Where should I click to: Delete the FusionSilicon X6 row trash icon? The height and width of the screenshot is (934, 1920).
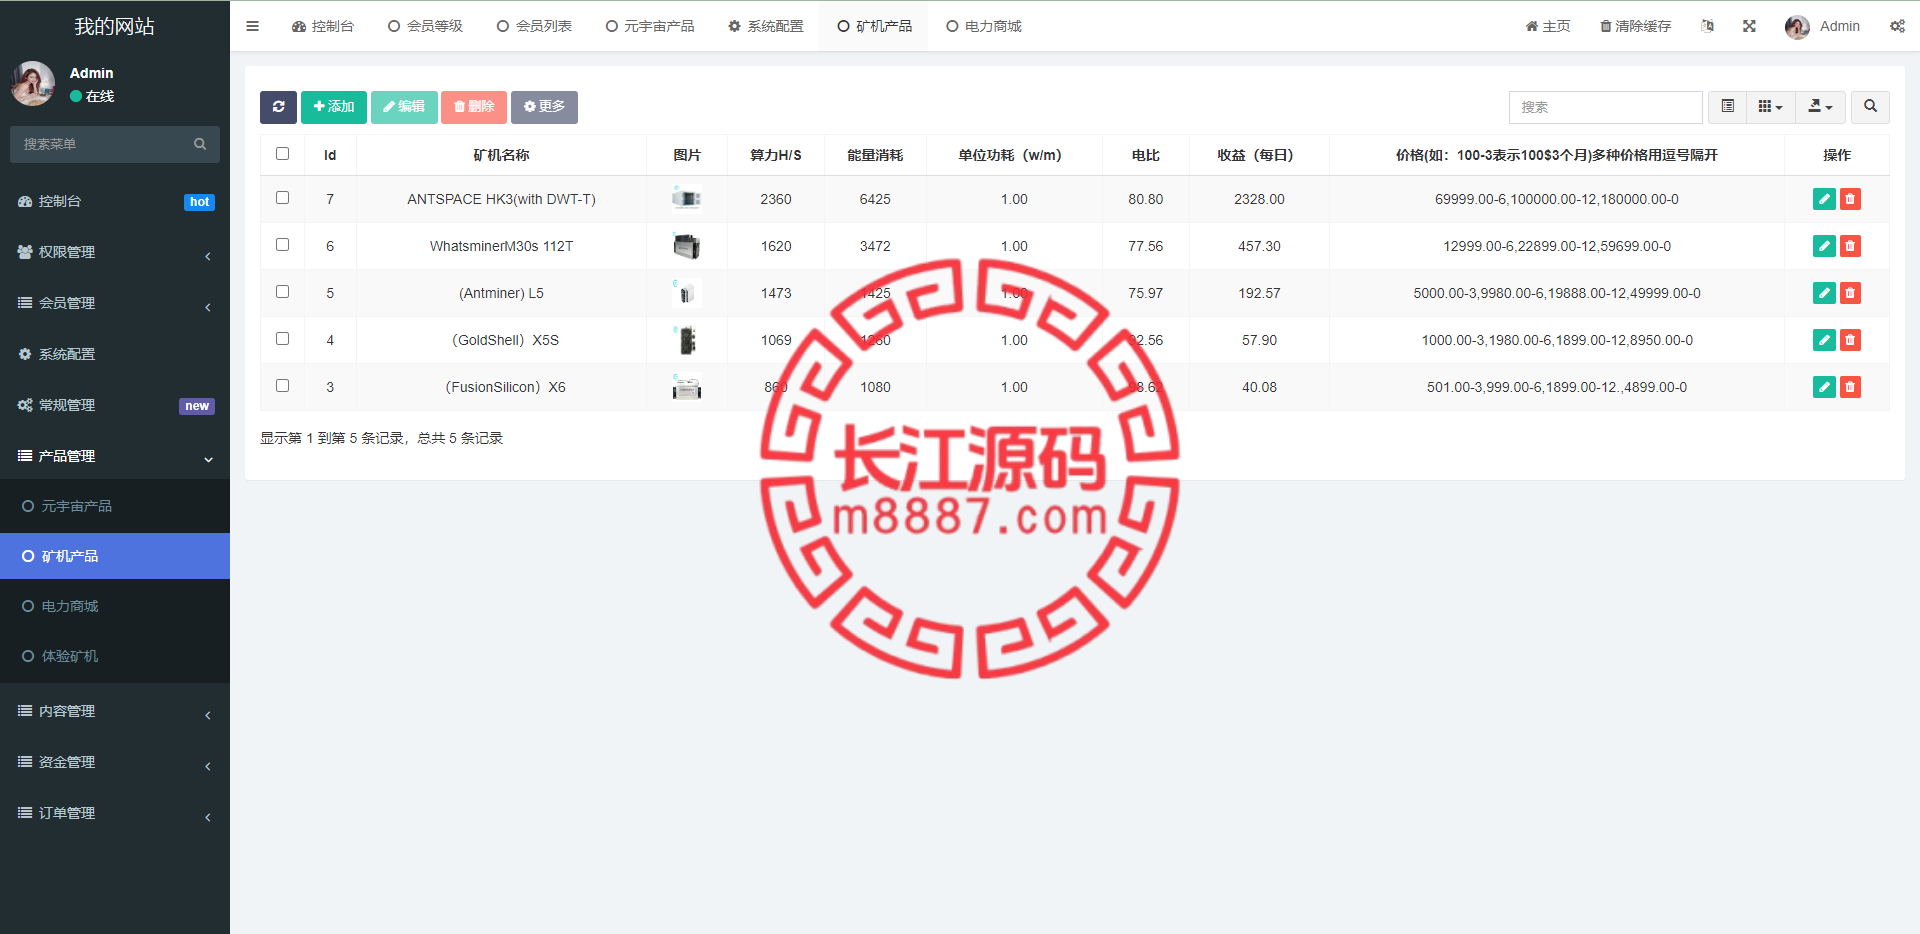tap(1850, 387)
